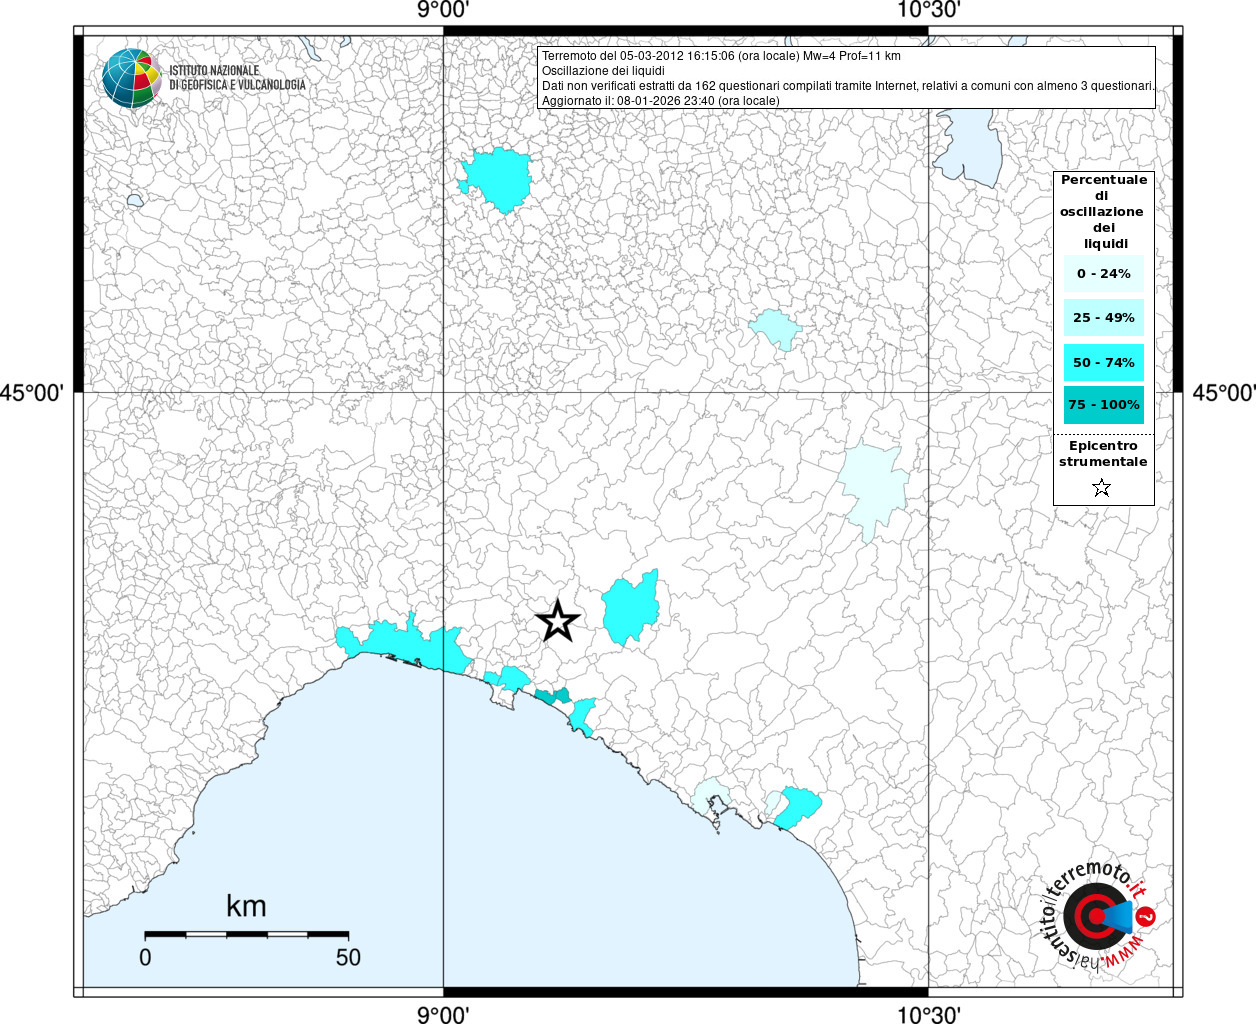Click the haisentitoilterremoto.it logo
This screenshot has height=1024, width=1256.
tap(1099, 916)
